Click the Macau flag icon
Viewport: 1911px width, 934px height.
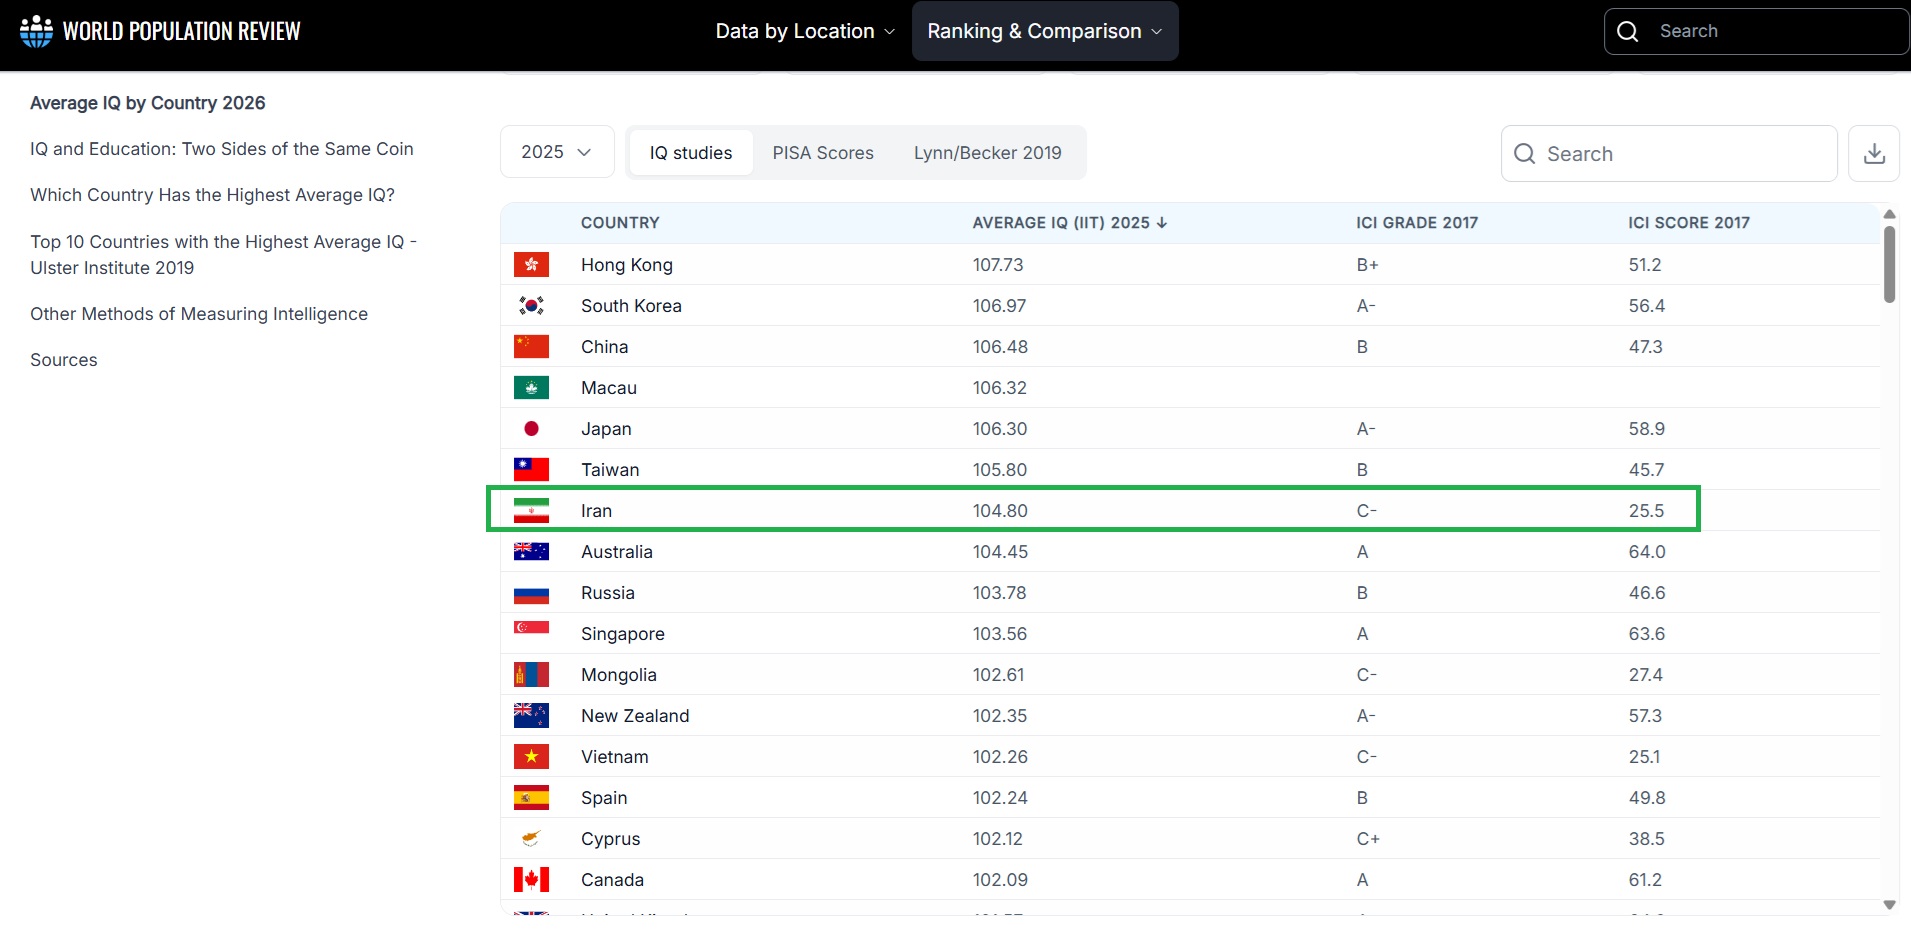pos(531,387)
